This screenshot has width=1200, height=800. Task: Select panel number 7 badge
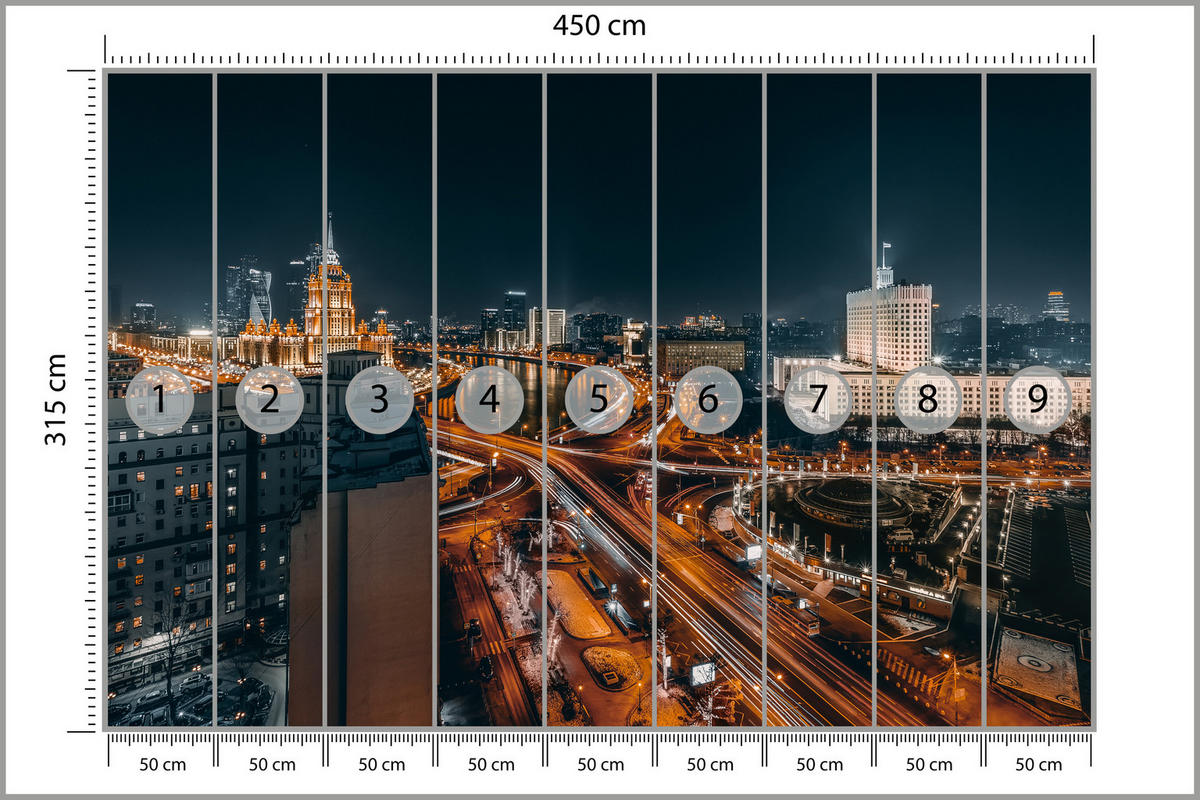(x=816, y=399)
